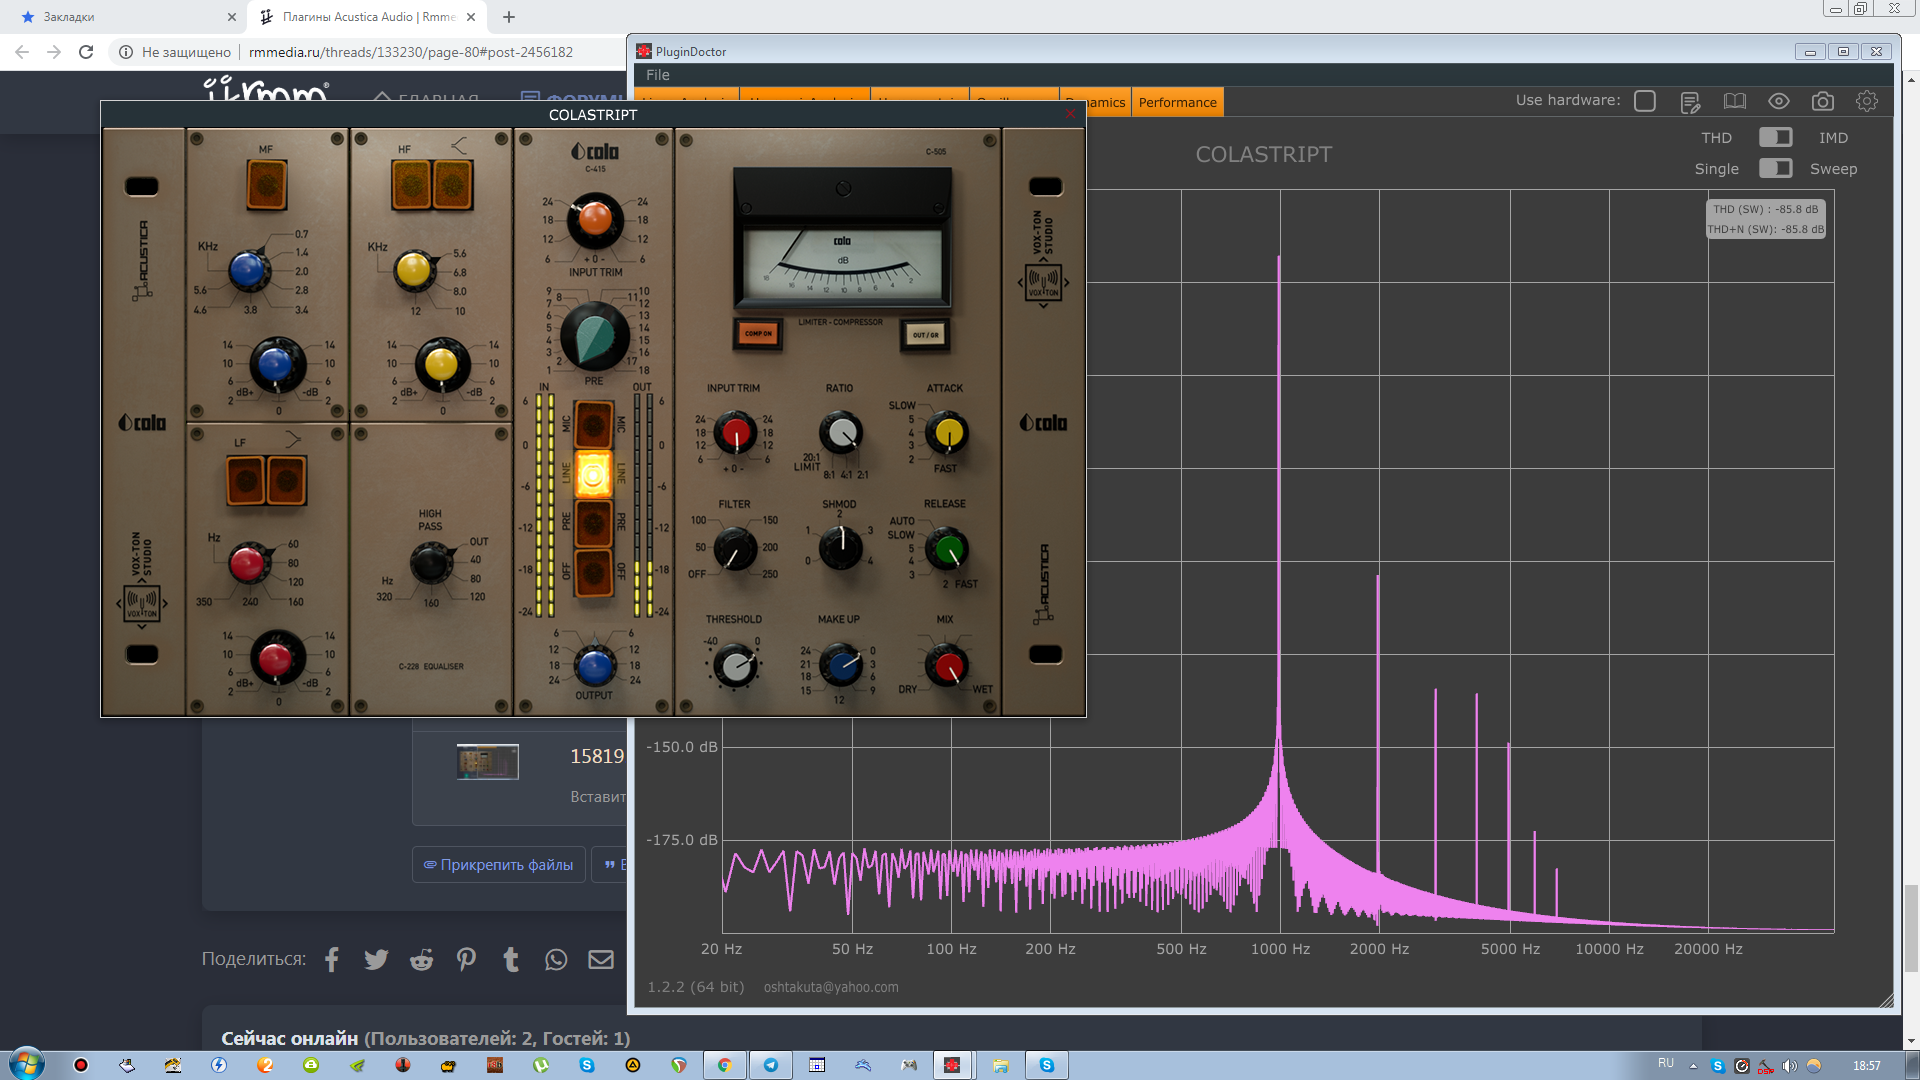Click the browser address bar
The height and width of the screenshot is (1080, 1920).
(410, 52)
